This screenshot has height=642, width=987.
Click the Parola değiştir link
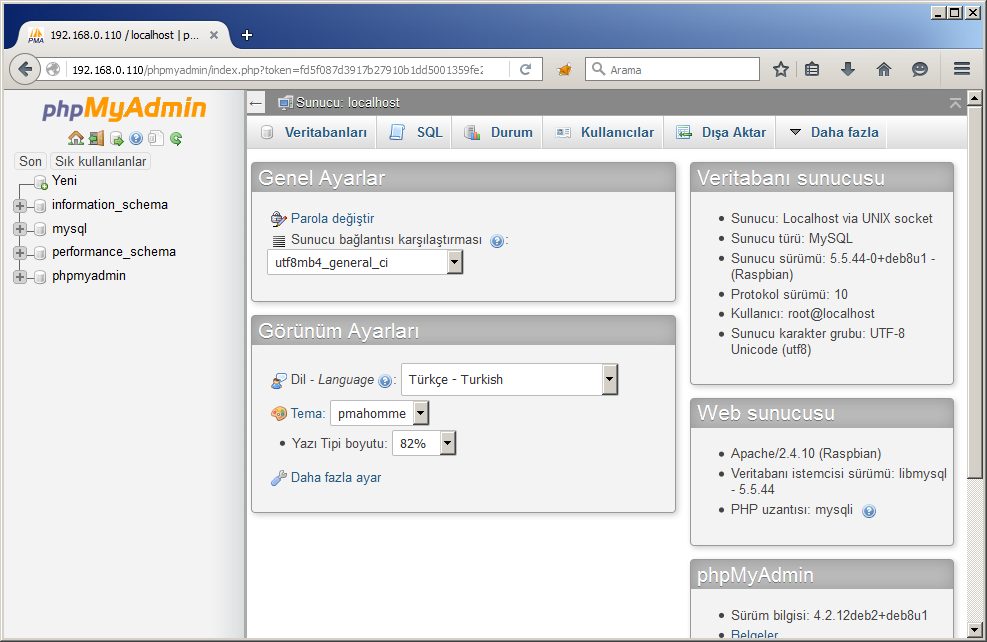(332, 218)
